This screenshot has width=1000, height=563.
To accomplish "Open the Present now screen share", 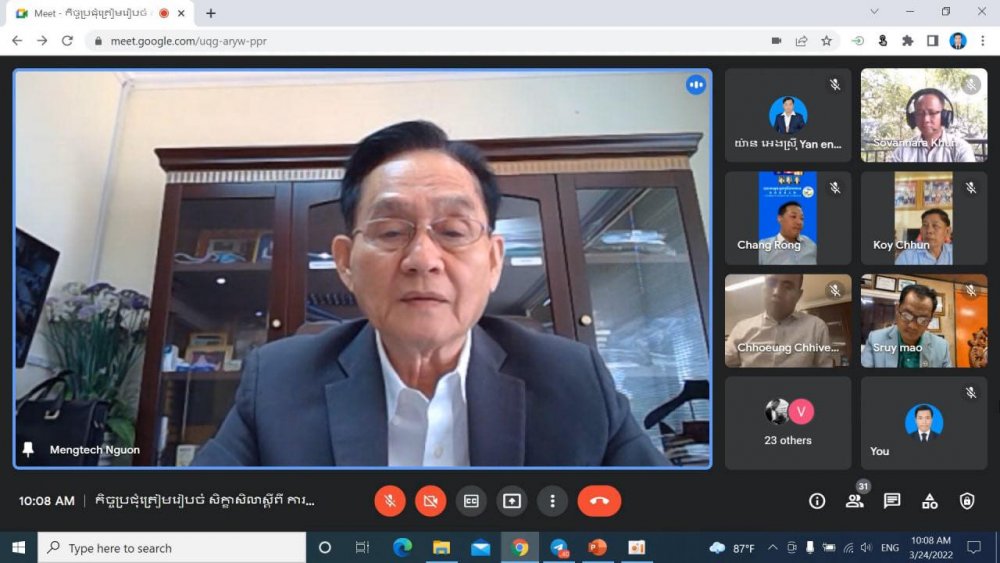I will click(512, 501).
